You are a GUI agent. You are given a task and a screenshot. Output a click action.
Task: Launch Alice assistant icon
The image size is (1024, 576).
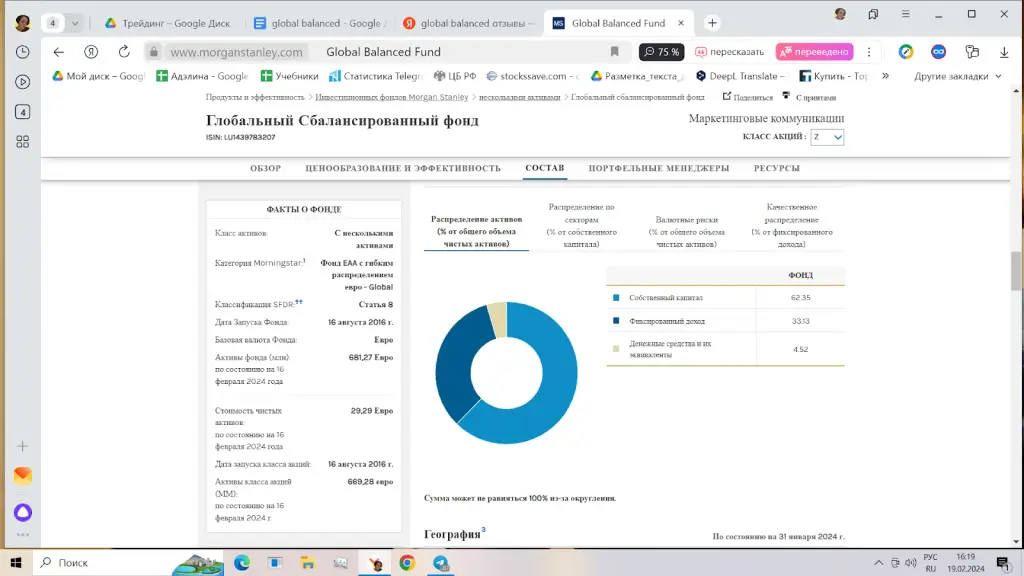coord(23,513)
